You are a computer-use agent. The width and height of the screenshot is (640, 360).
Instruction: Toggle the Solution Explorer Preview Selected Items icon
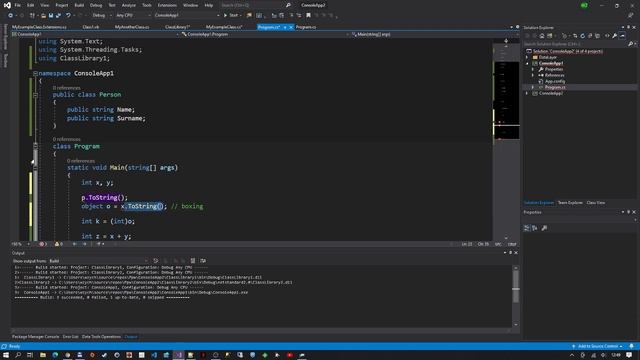click(x=622, y=36)
